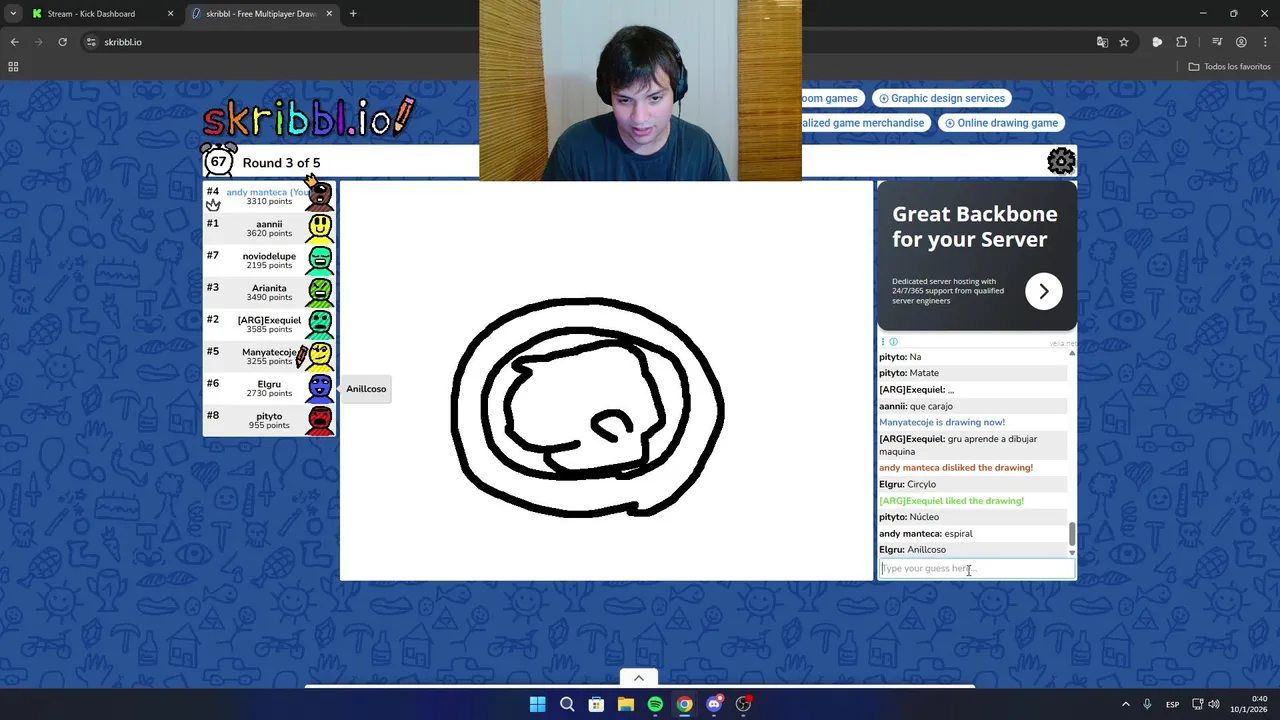Open the apps grid in bookmarks bar
This screenshot has height=720, width=1280.
(13, 67)
